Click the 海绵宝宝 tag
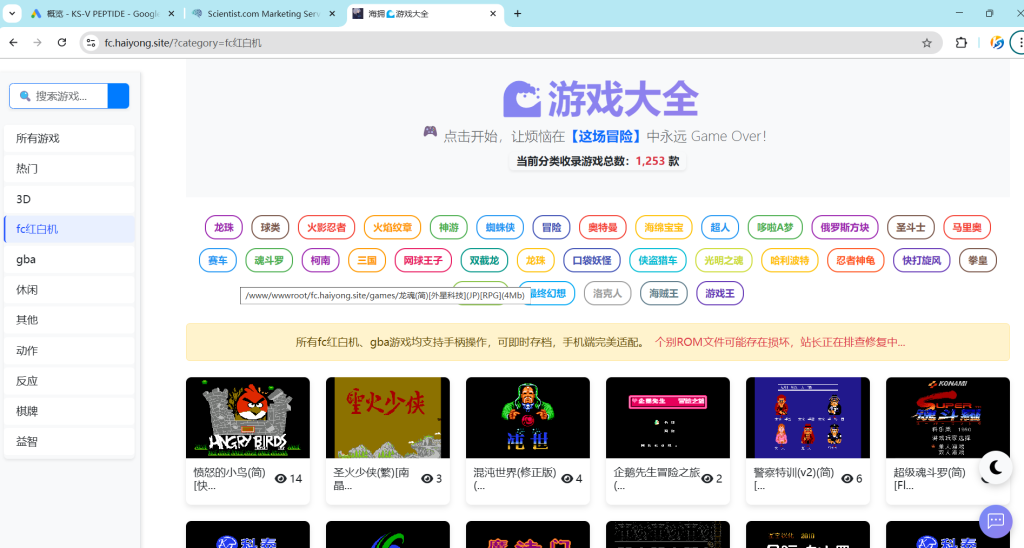The width and height of the screenshot is (1024, 548). pyautogui.click(x=664, y=227)
